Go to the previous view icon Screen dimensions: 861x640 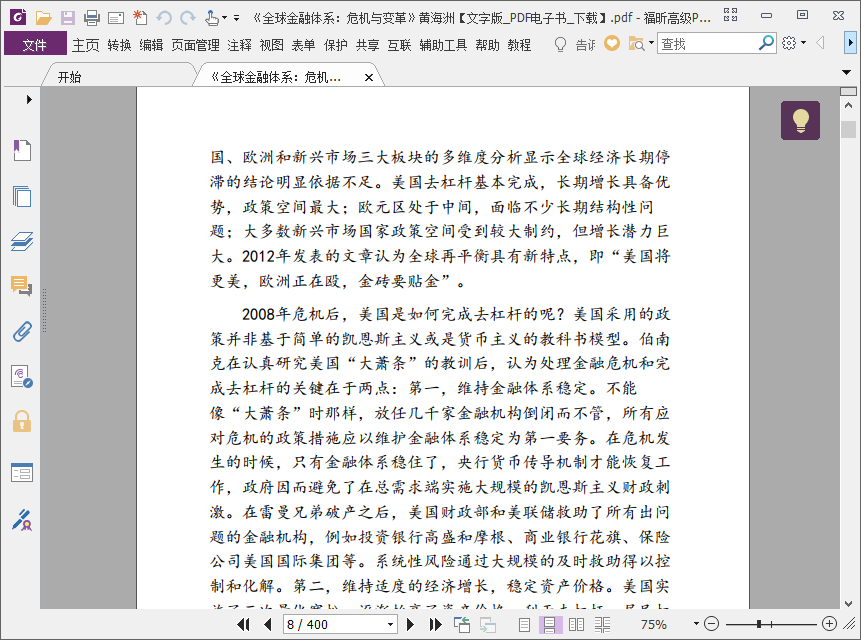[462, 624]
